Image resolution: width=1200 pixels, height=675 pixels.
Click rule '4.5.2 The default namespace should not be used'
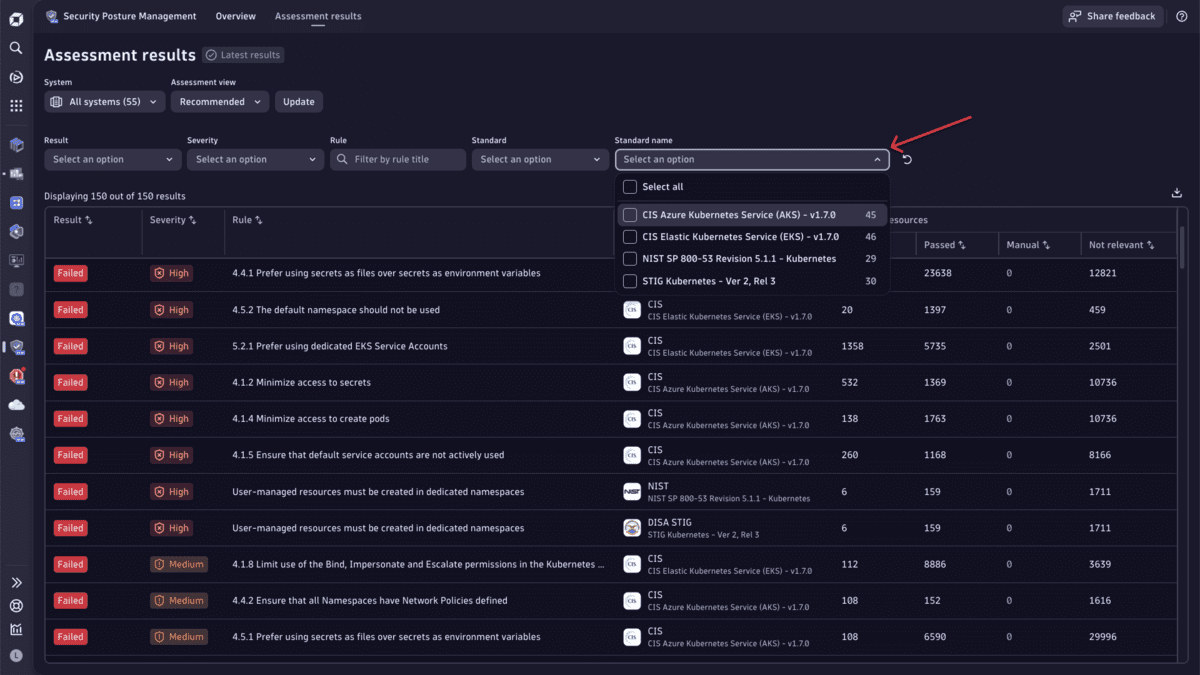pos(336,310)
